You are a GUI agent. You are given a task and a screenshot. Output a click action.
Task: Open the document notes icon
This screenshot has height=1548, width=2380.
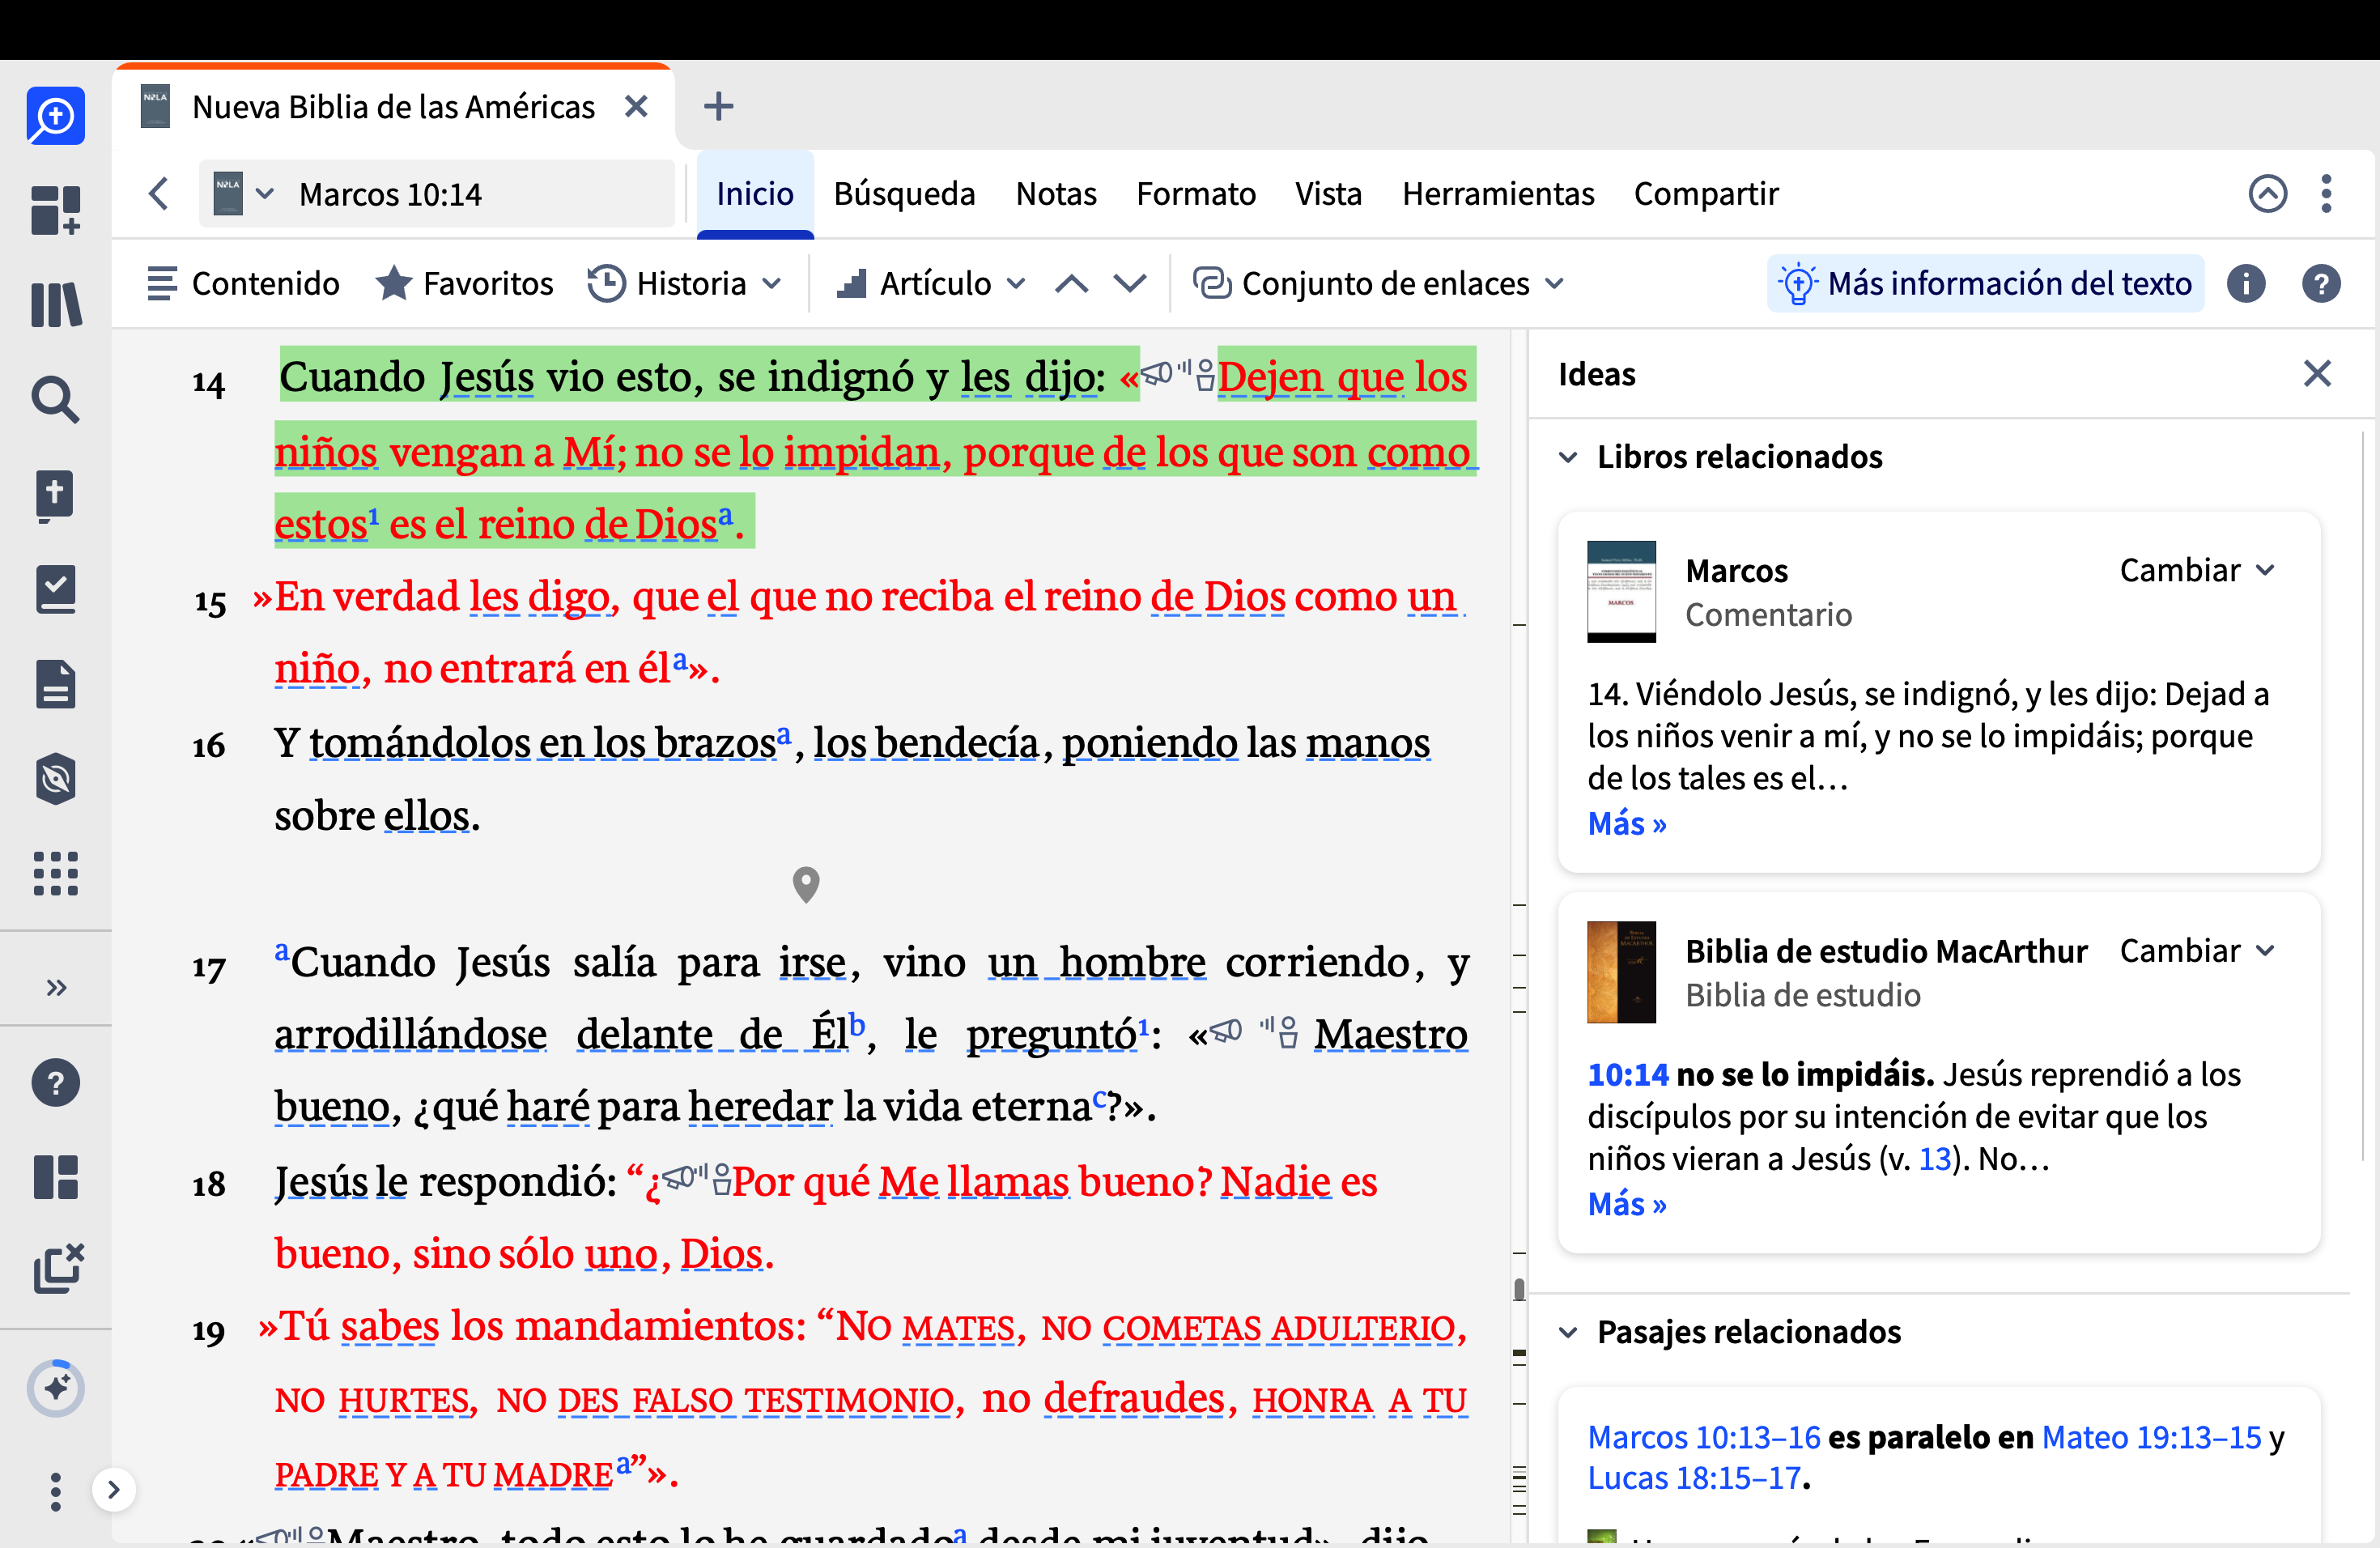55,684
